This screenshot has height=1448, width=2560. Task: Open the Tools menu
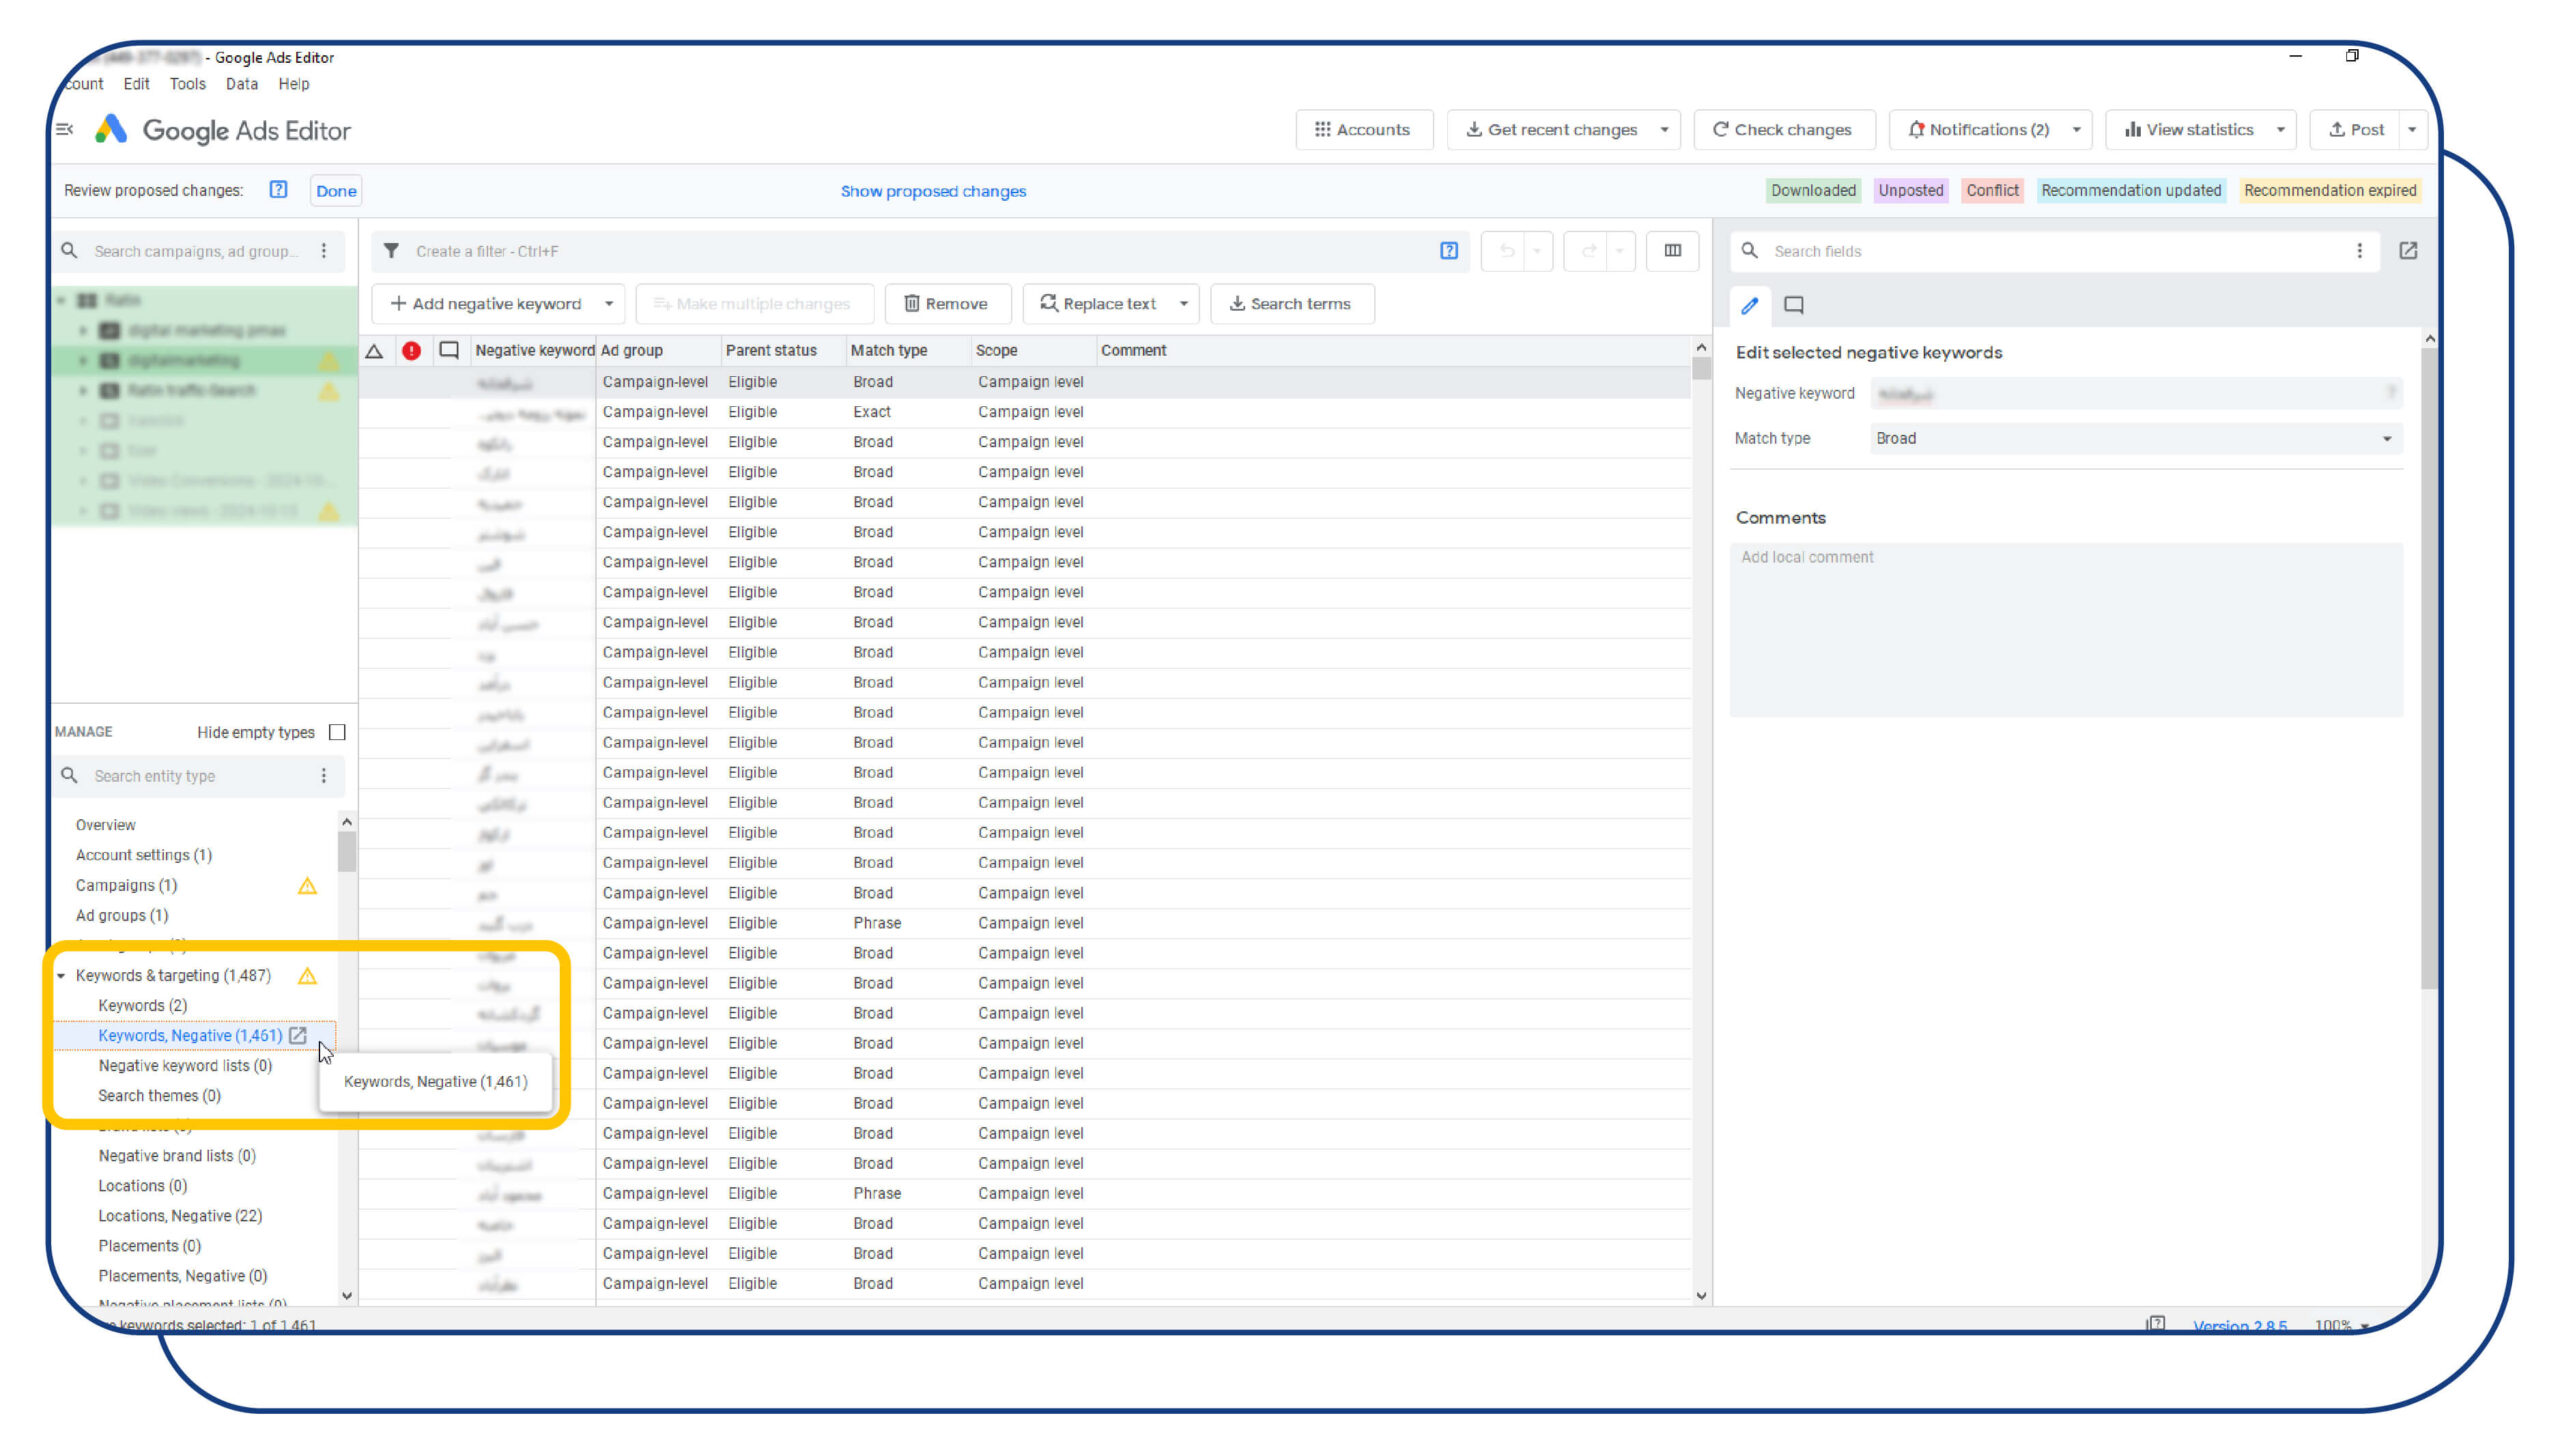[187, 84]
